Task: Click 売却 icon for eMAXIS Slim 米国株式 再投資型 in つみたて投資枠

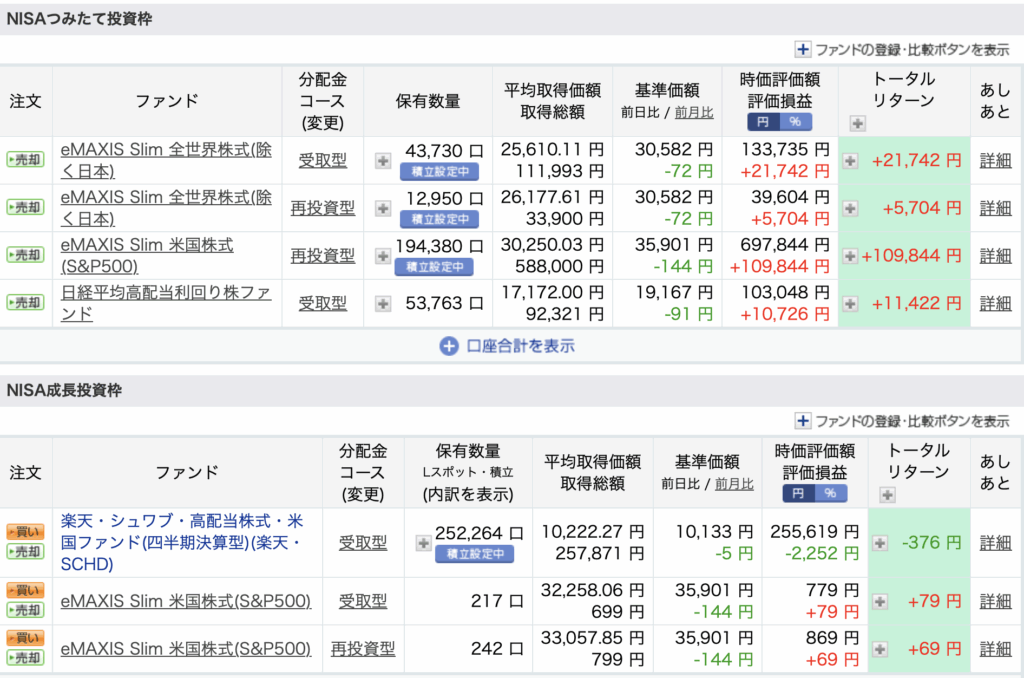Action: 25,256
